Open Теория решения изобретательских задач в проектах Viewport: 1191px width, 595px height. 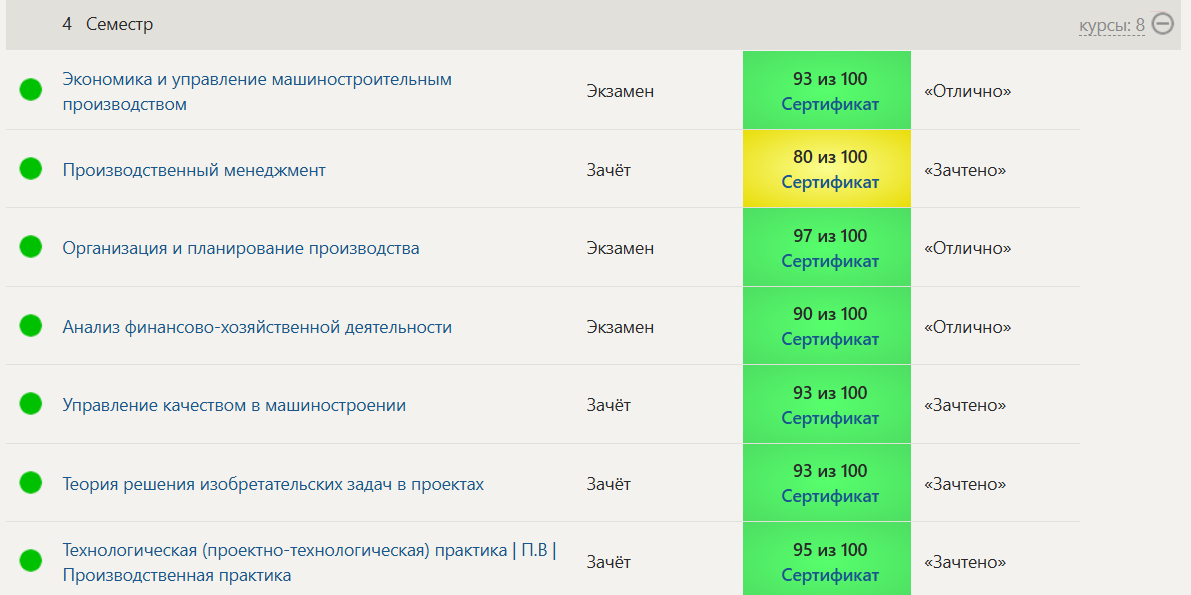(273, 484)
